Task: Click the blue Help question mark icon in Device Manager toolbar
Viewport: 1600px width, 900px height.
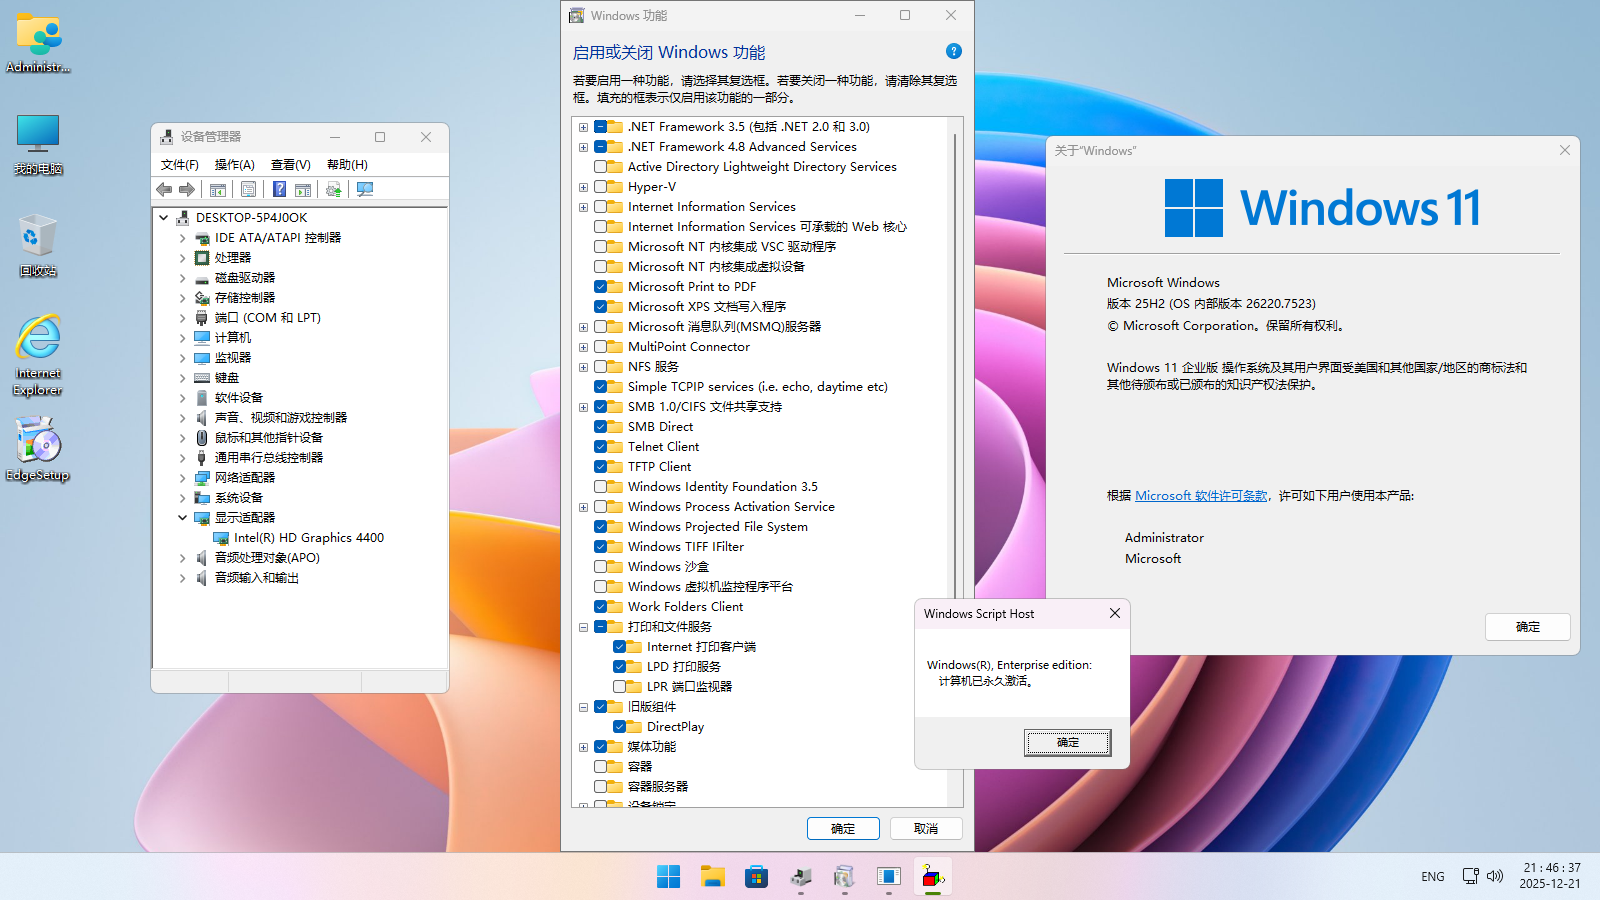Action: click(x=280, y=189)
